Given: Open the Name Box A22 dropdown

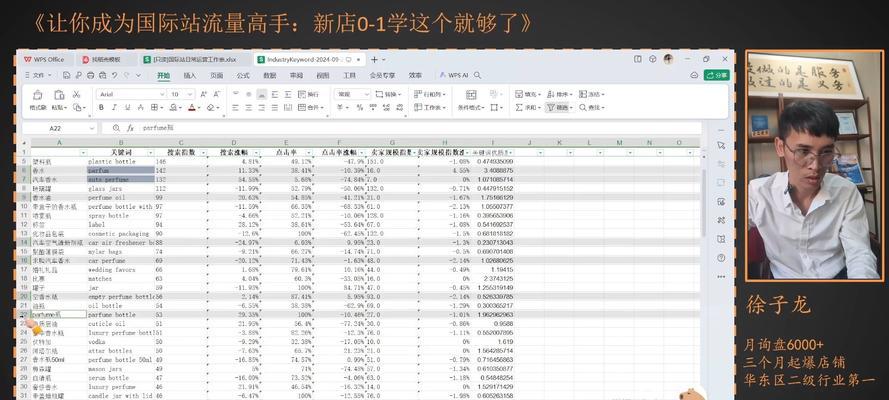Looking at the screenshot, I should tap(92, 128).
